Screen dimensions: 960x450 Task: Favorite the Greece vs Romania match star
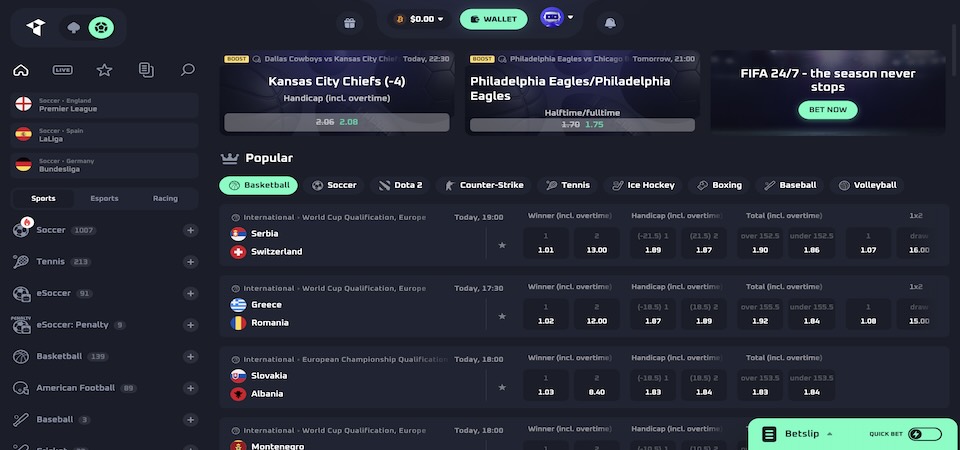pos(502,315)
